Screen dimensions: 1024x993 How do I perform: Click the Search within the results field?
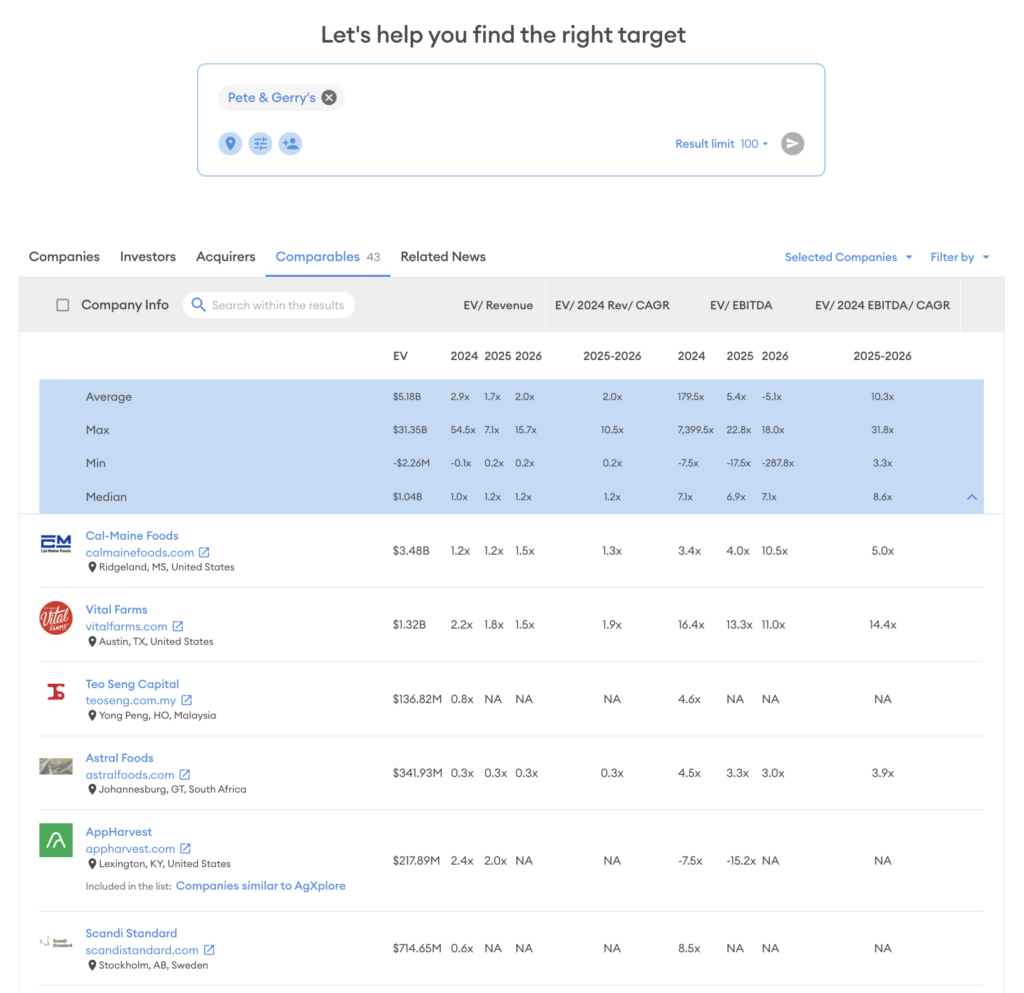click(268, 305)
